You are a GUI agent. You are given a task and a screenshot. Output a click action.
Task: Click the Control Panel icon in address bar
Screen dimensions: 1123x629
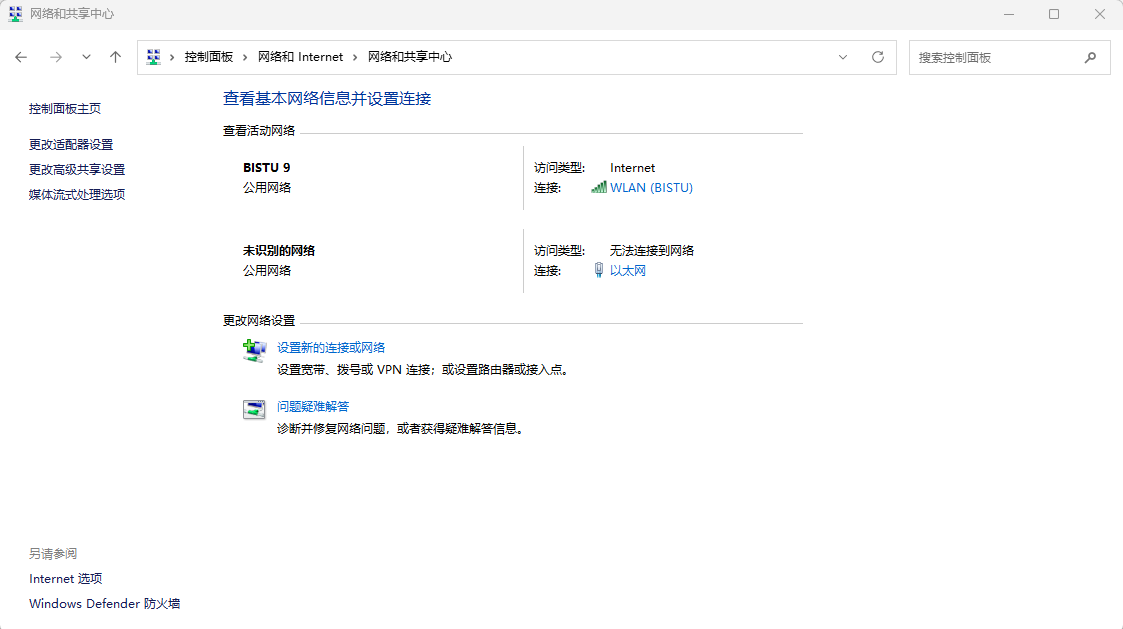[x=153, y=57]
